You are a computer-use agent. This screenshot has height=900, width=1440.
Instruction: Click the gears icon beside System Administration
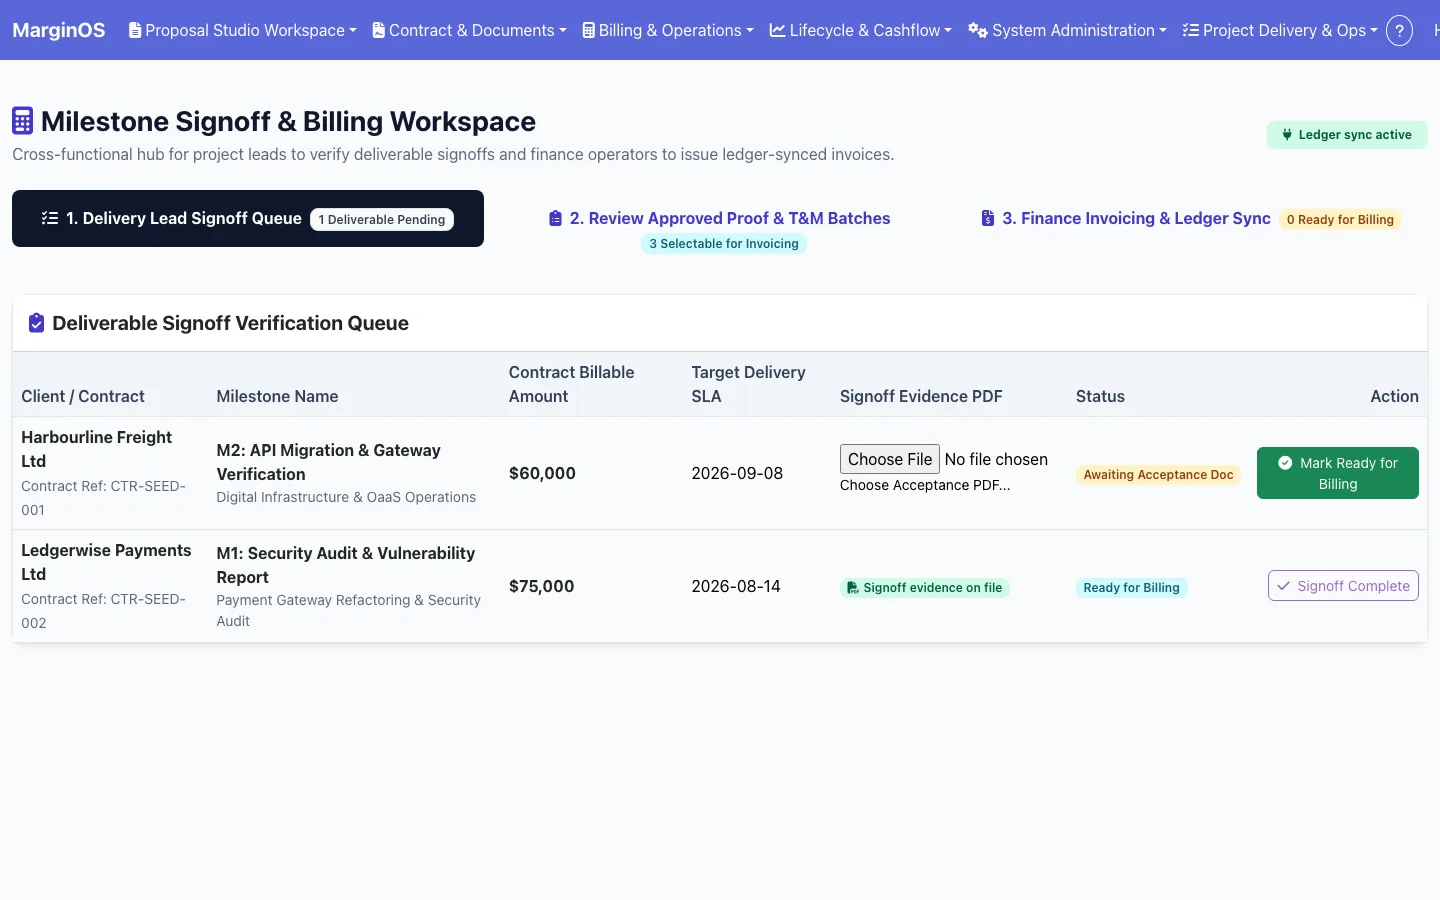978,30
